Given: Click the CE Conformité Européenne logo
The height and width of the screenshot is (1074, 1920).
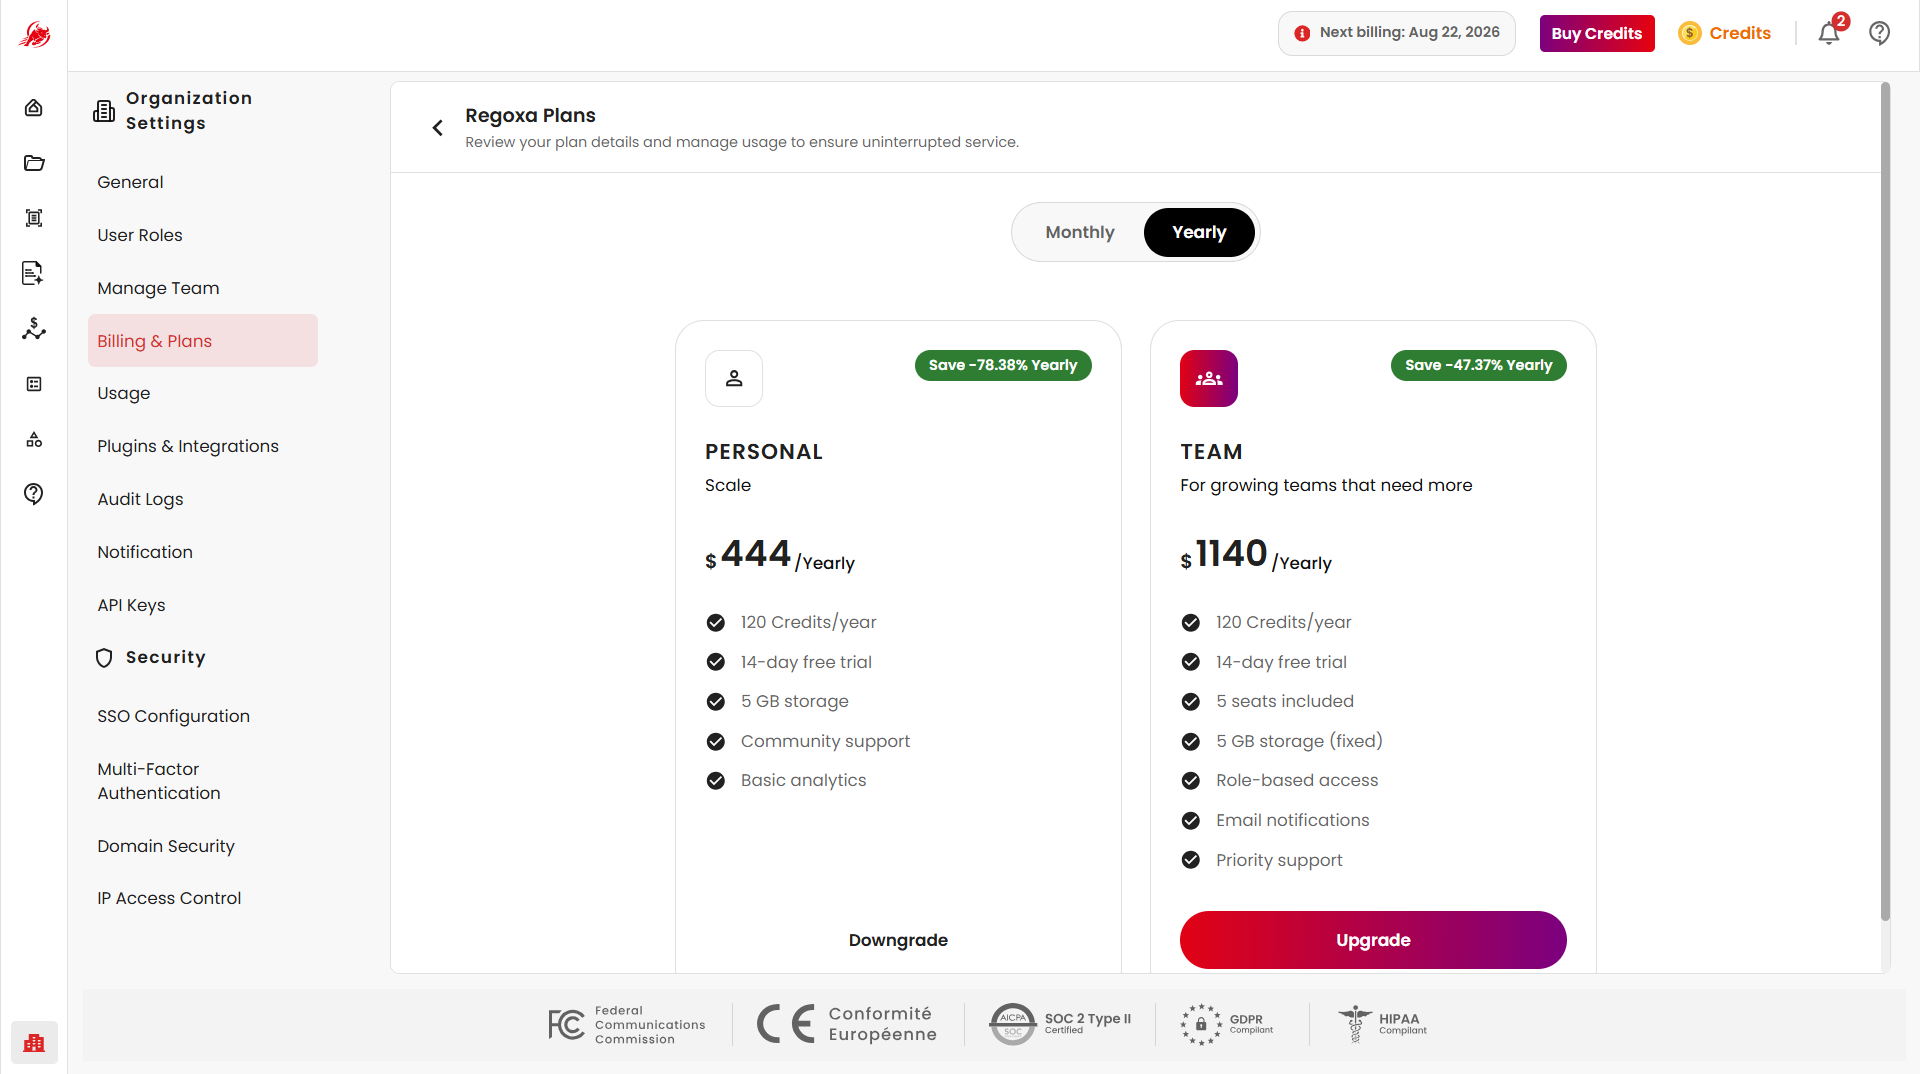Looking at the screenshot, I should pos(847,1024).
